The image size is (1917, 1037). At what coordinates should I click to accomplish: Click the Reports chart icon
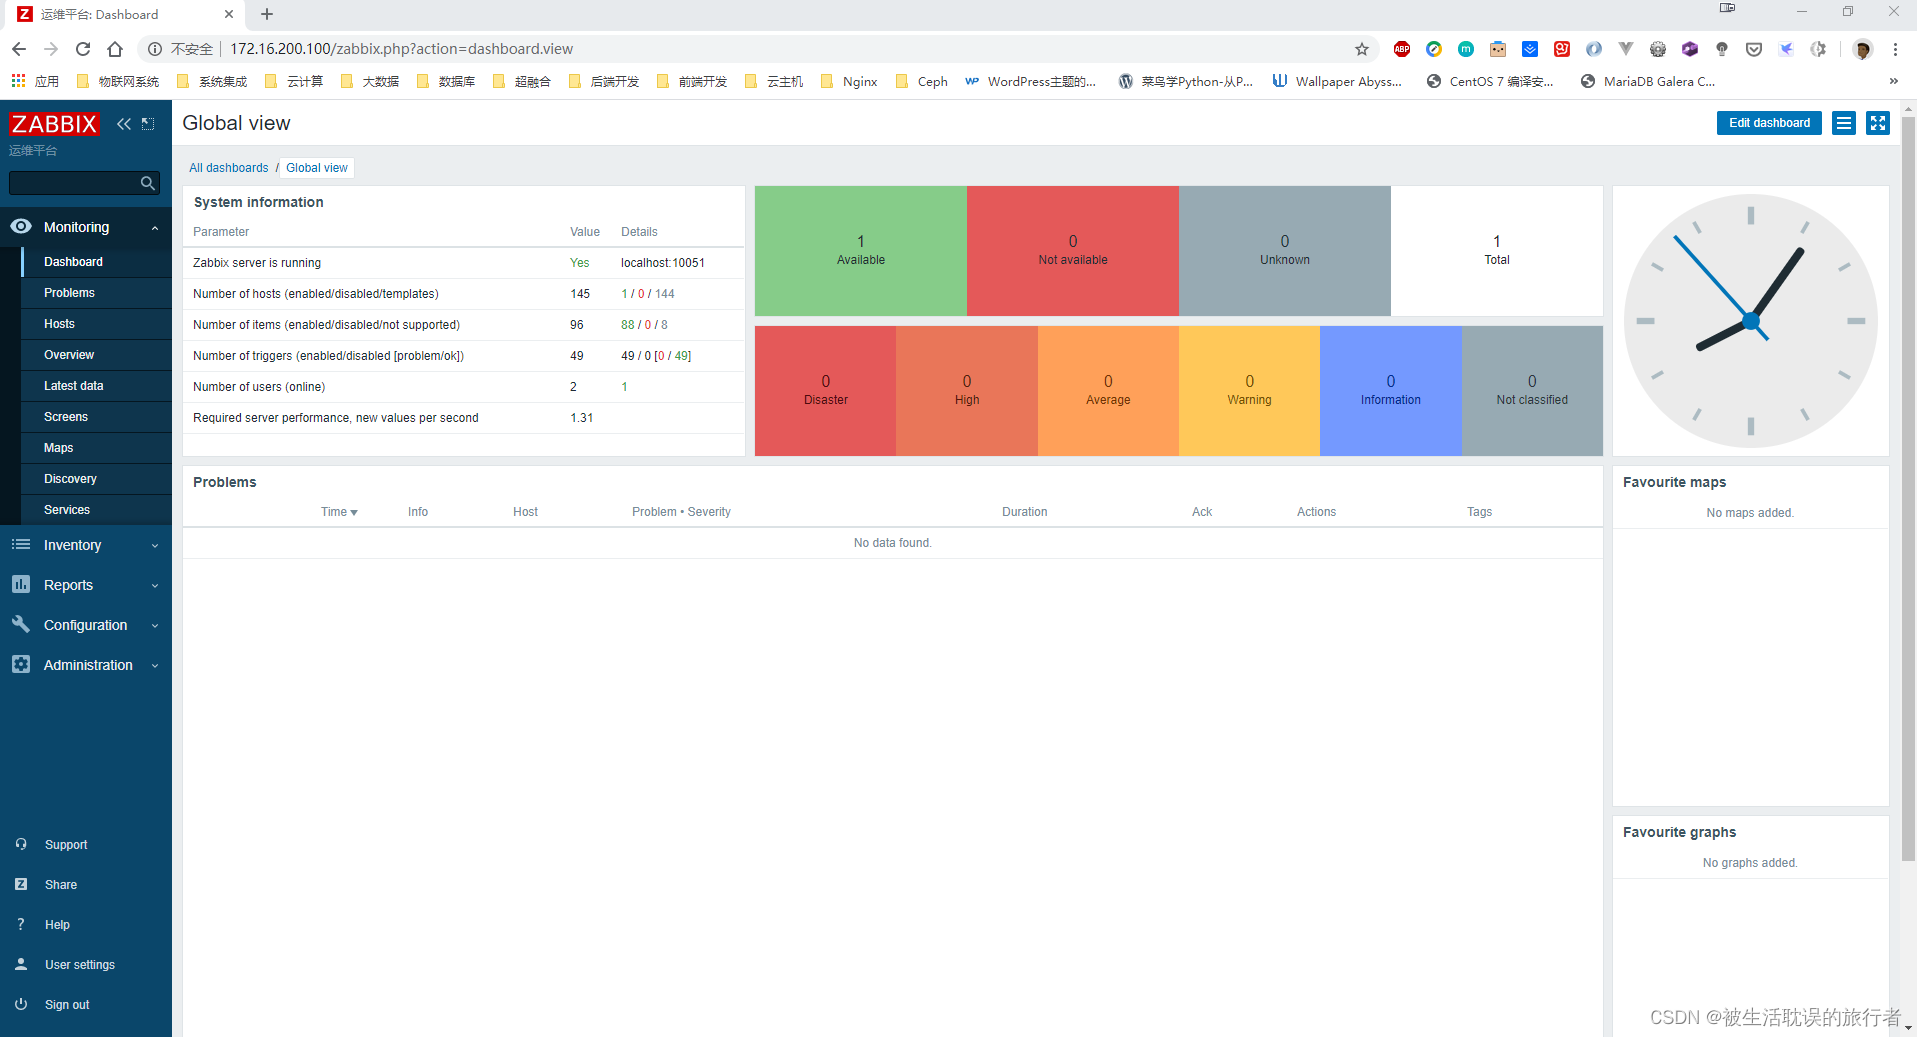[21, 585]
